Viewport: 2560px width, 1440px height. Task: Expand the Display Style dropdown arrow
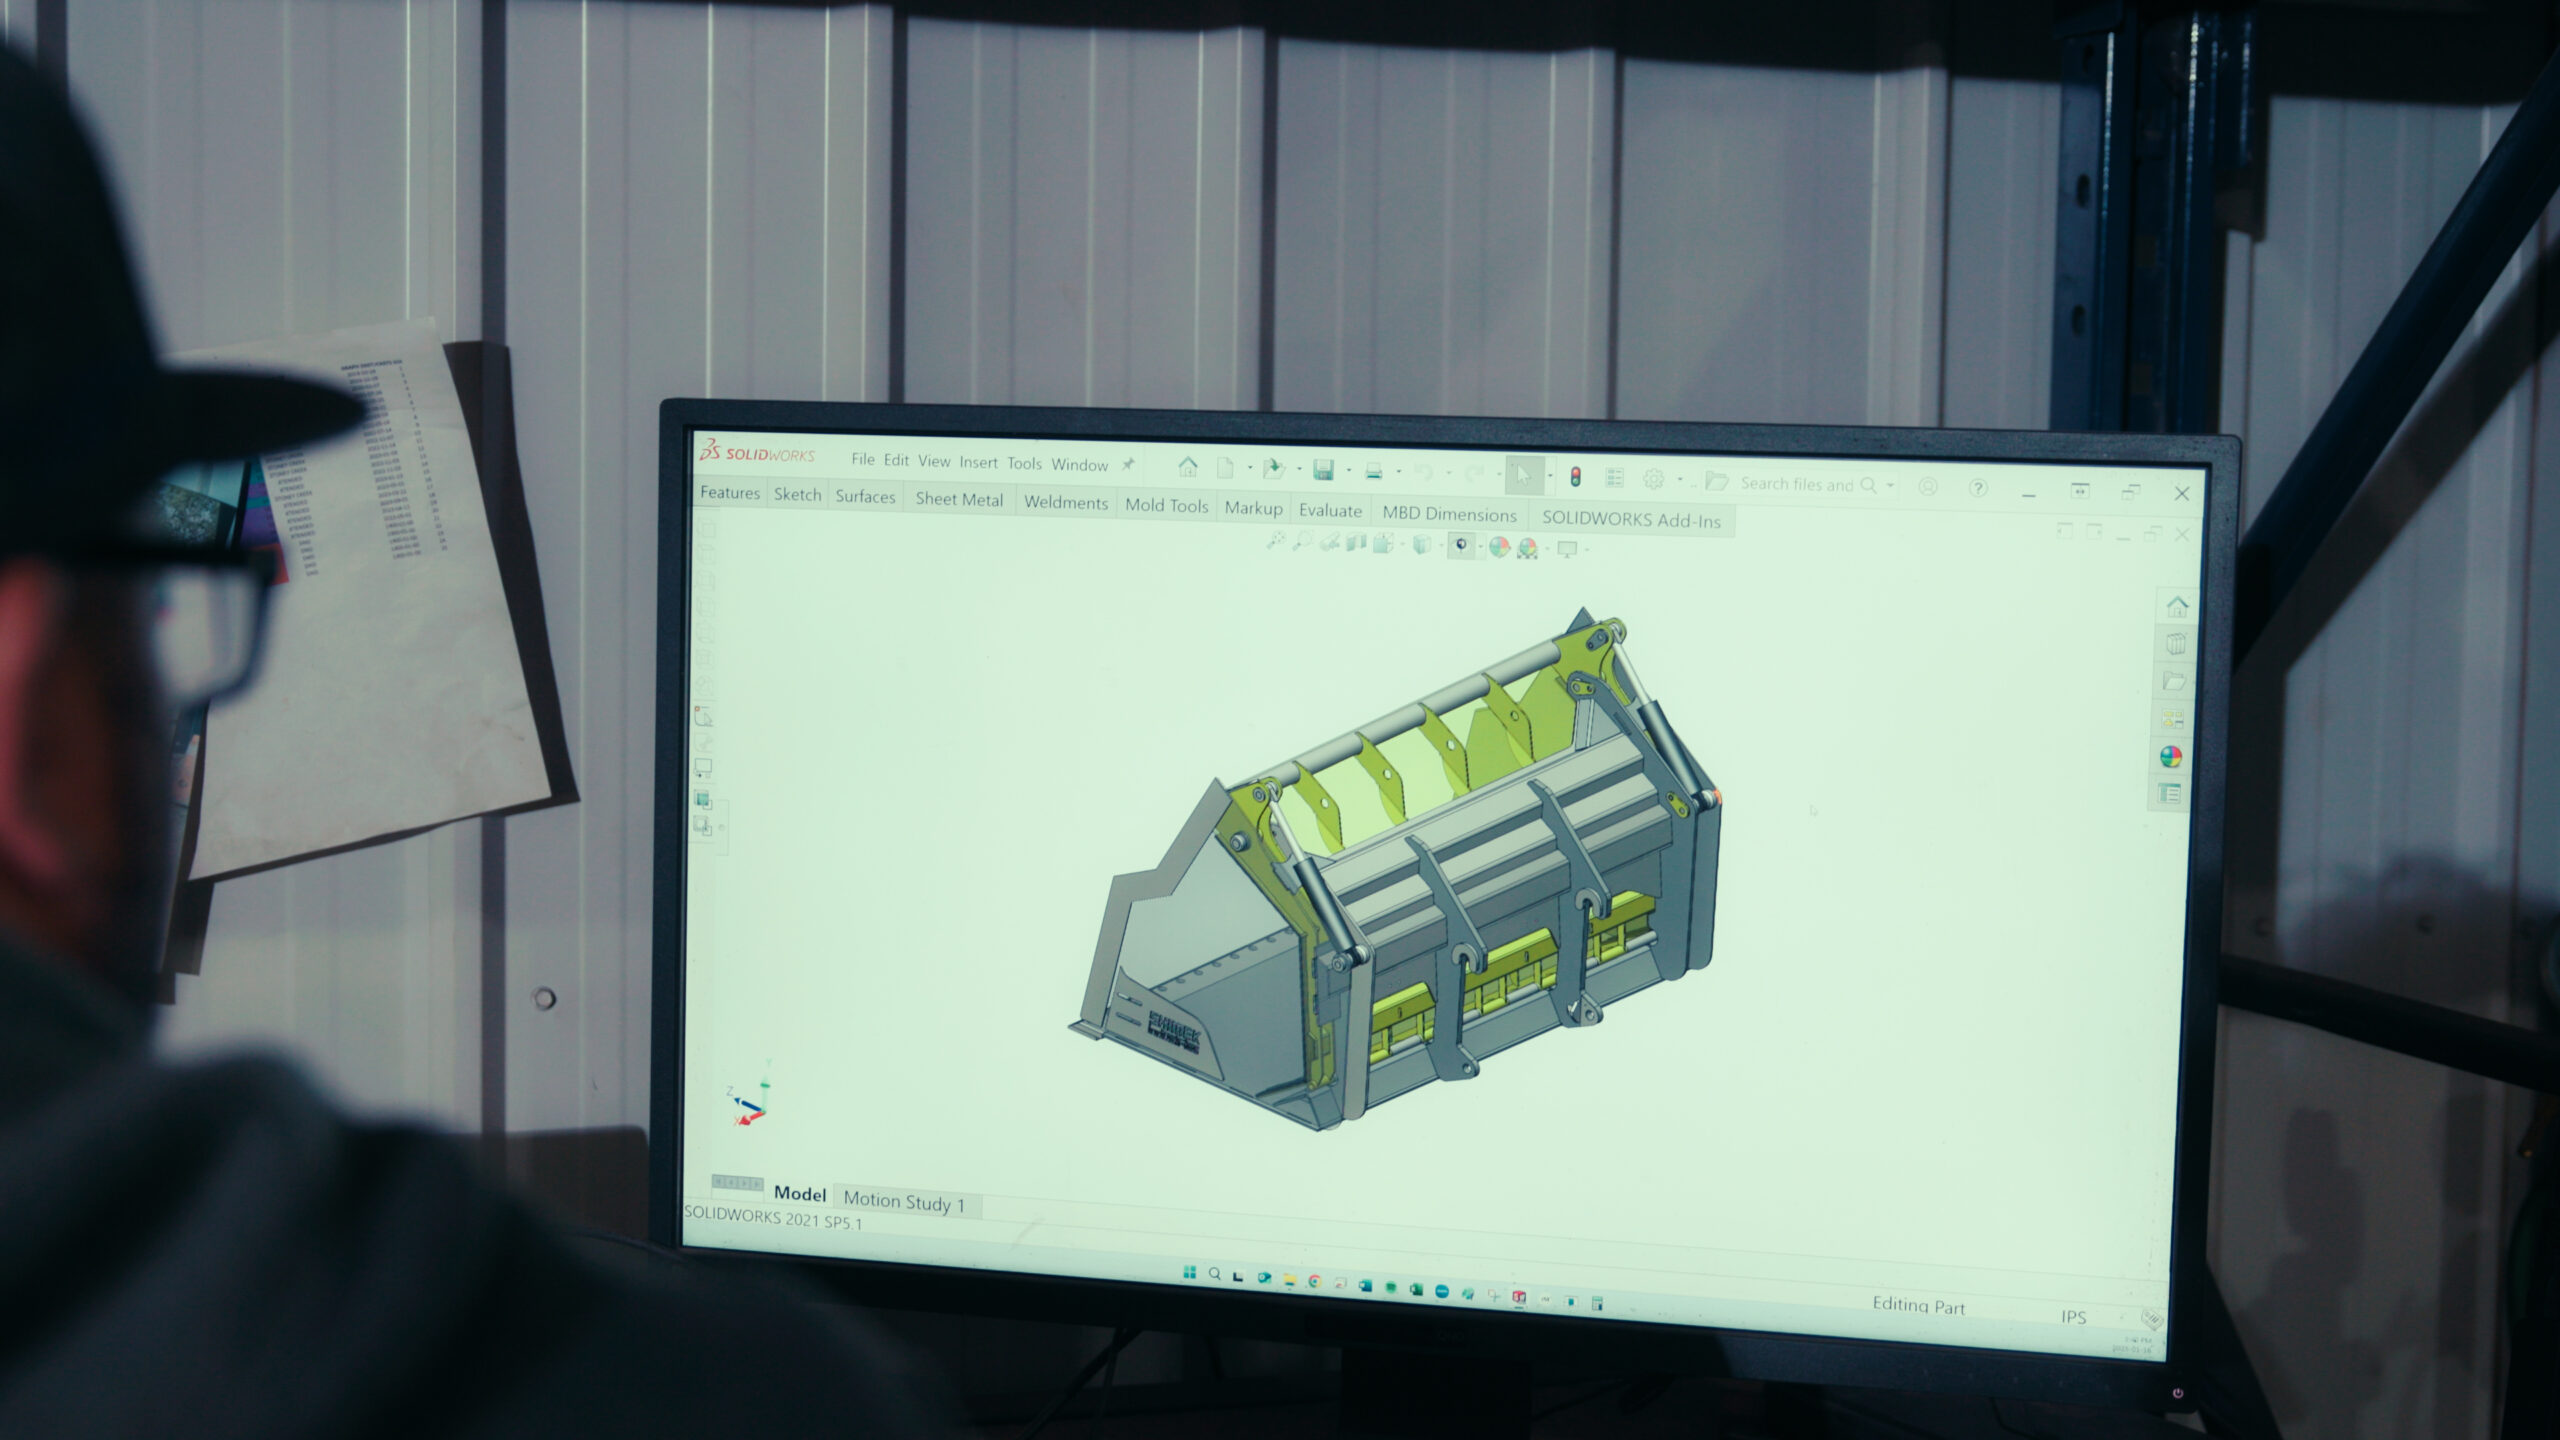(1440, 546)
